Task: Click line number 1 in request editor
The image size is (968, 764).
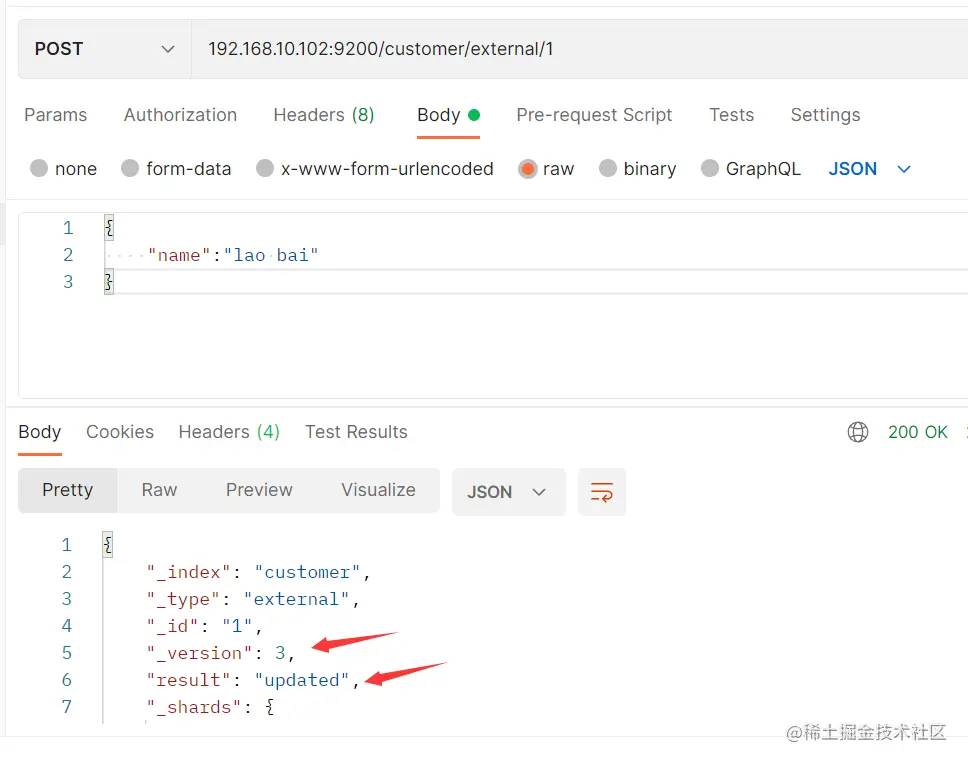Action: (x=68, y=228)
